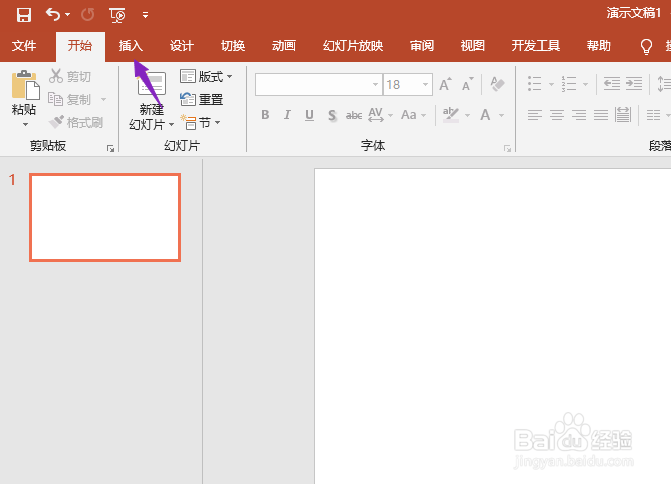The height and width of the screenshot is (484, 671).
Task: Open the undo history dropdown arrow
Action: point(68,15)
